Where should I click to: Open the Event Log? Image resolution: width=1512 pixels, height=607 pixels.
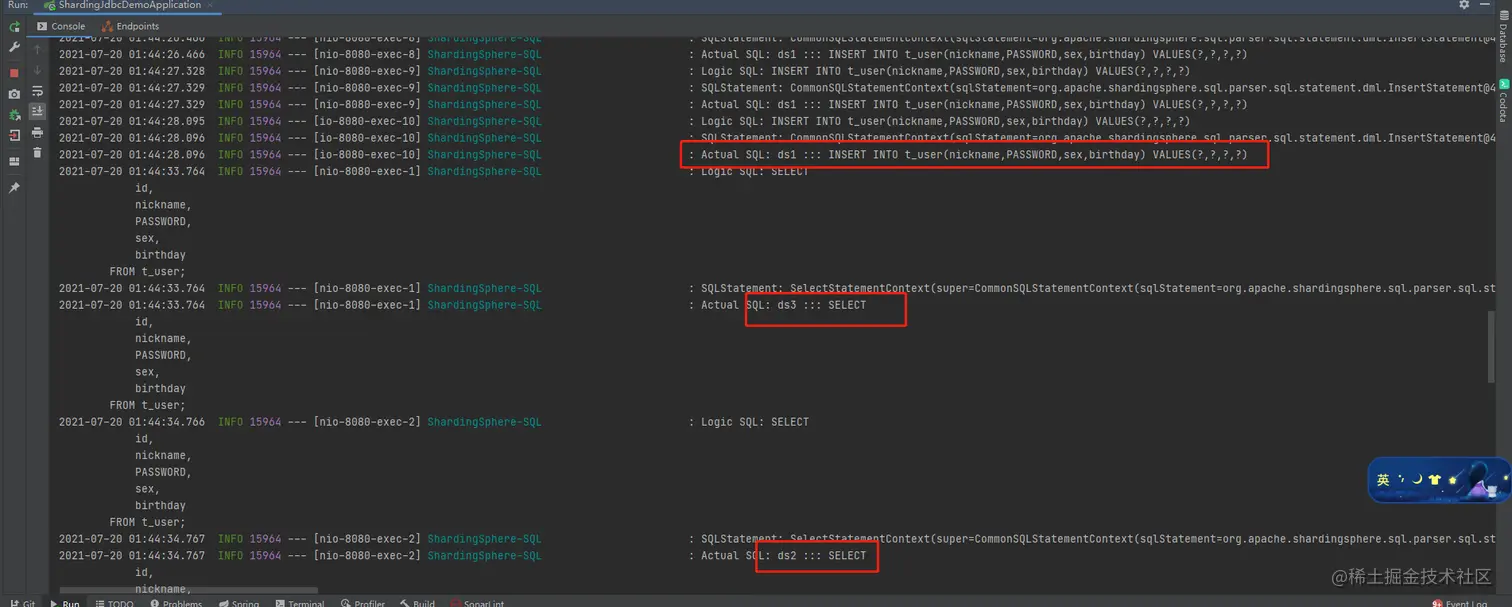(1460, 602)
